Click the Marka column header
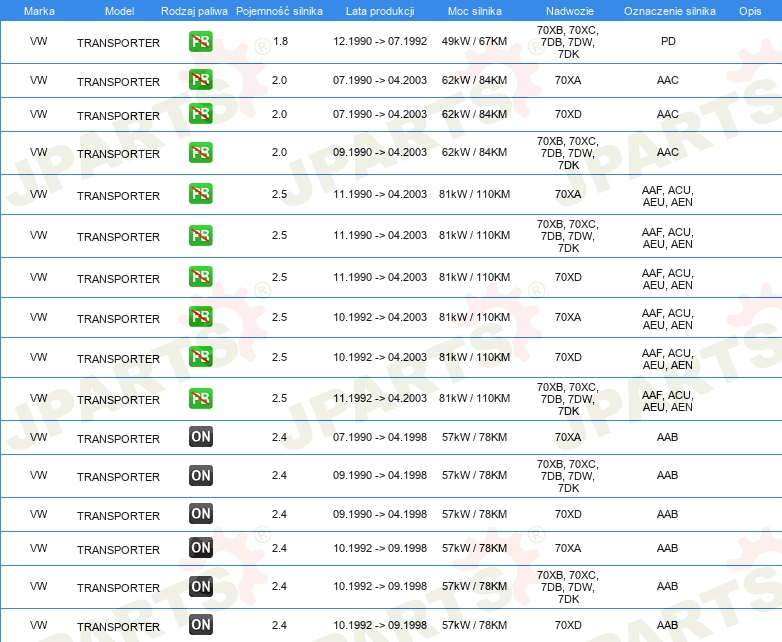This screenshot has height=642, width=782. (x=39, y=11)
